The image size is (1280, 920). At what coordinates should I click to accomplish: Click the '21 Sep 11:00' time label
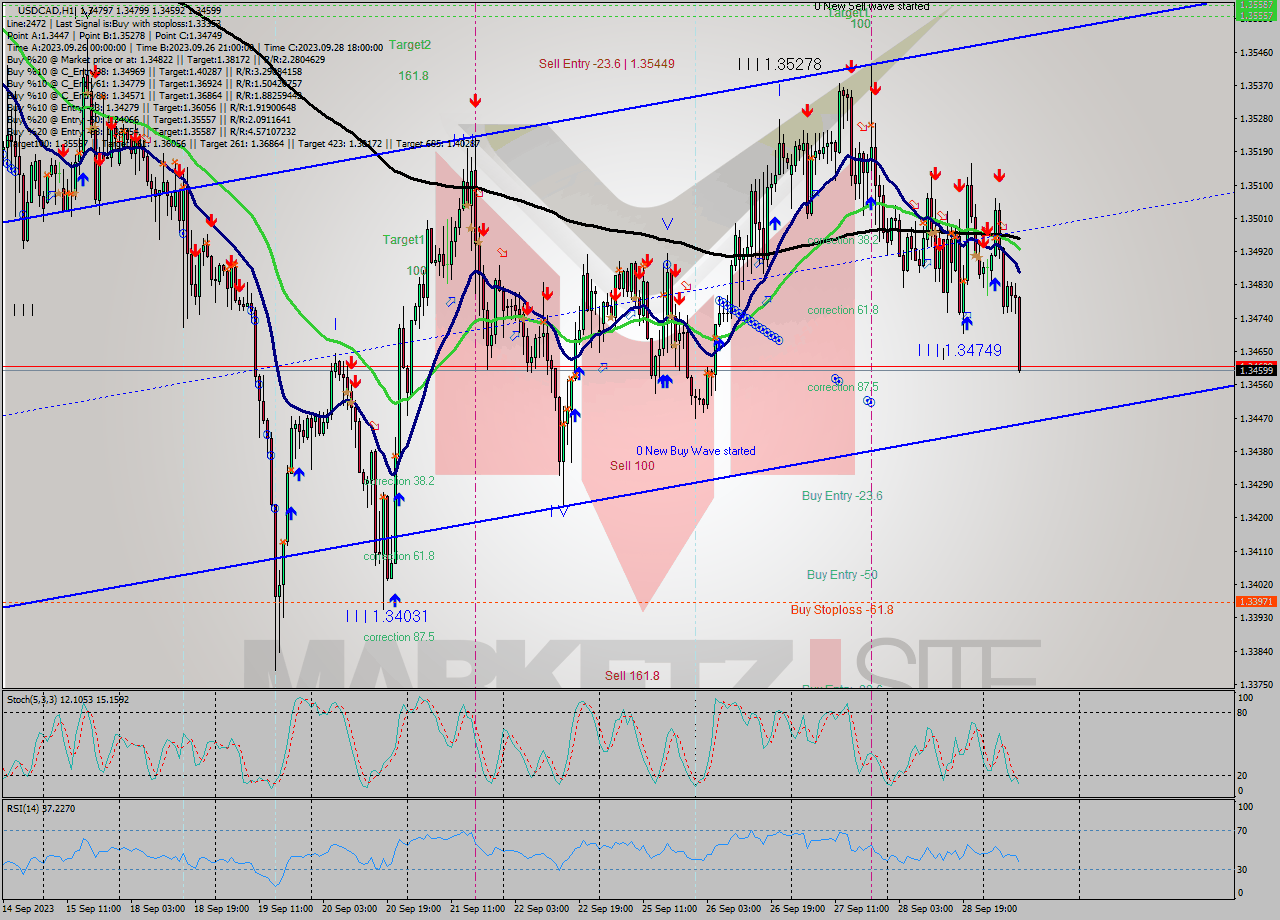(478, 908)
